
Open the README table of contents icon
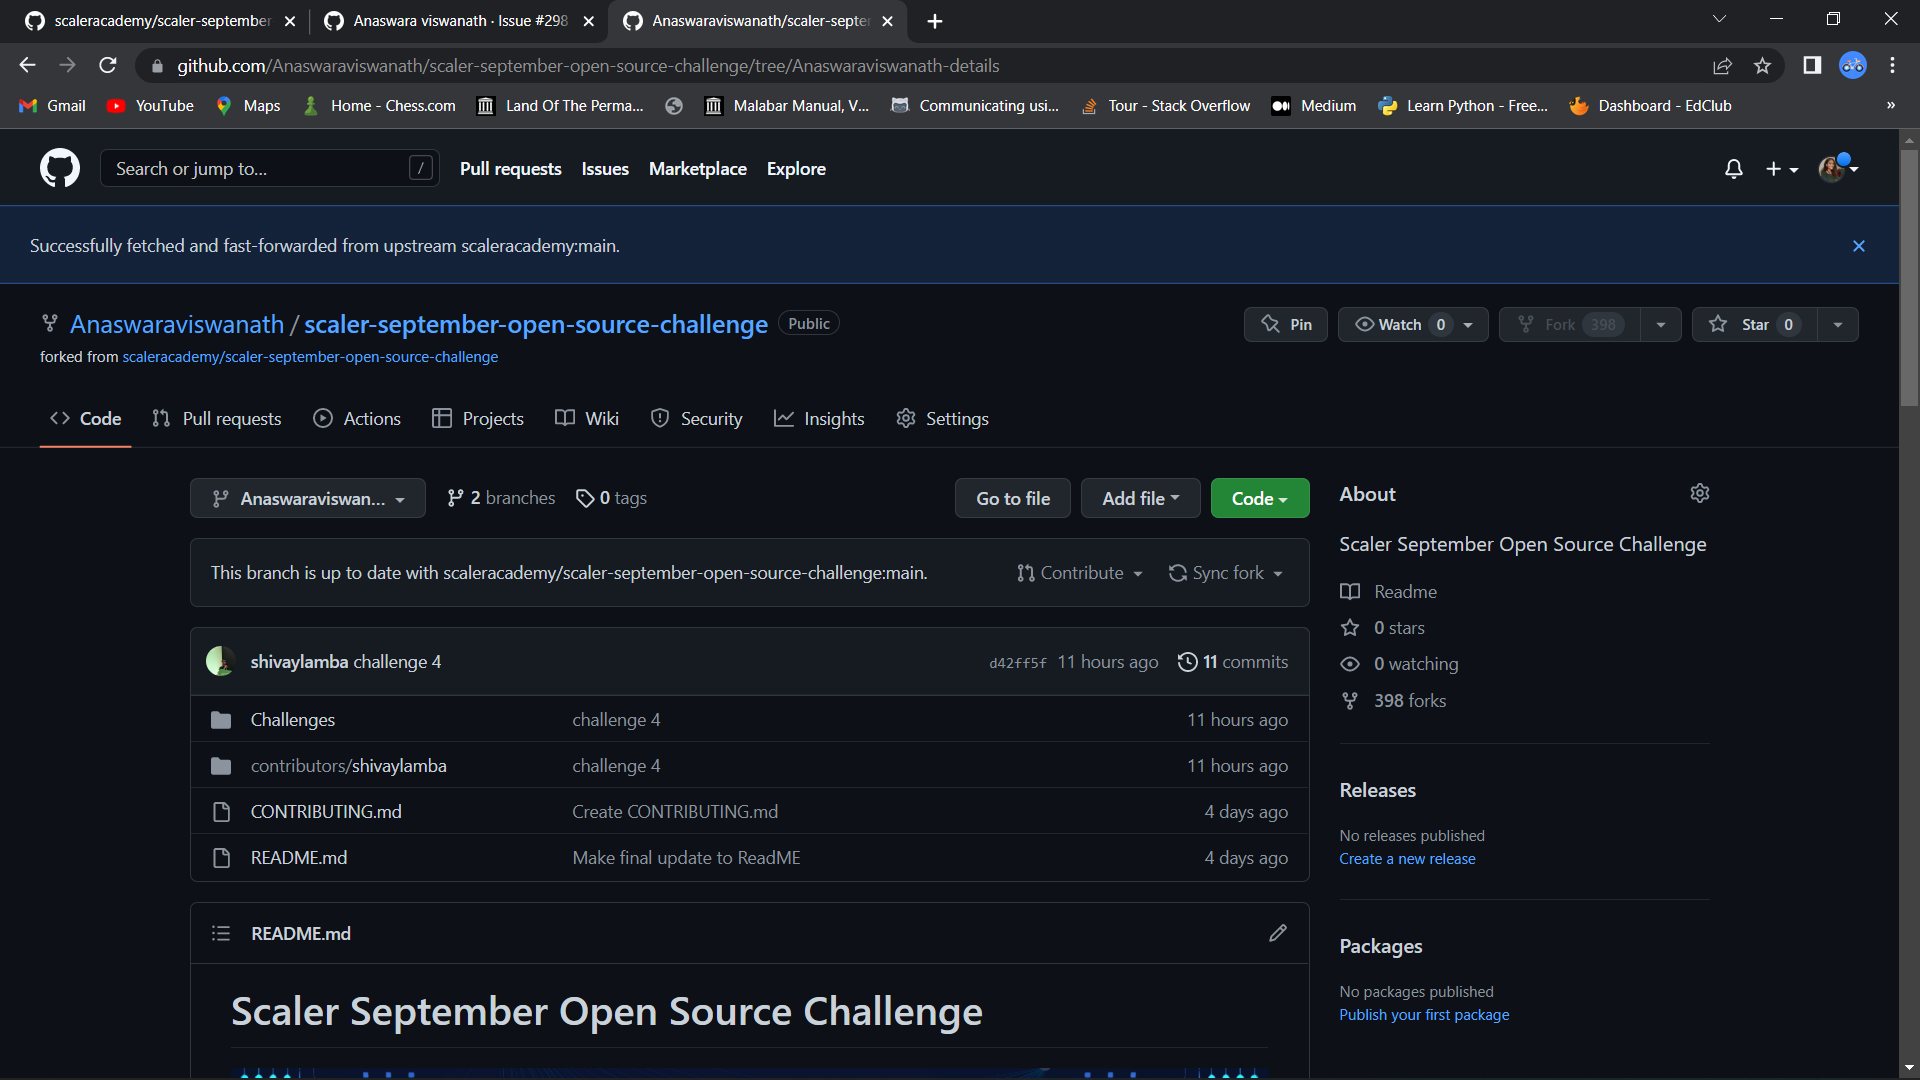(221, 933)
